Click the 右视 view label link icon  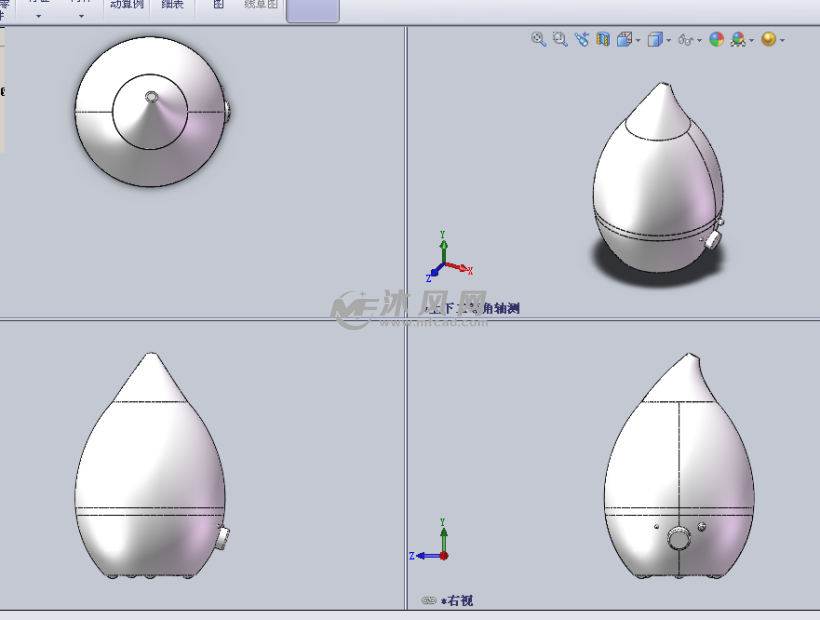pos(428,601)
